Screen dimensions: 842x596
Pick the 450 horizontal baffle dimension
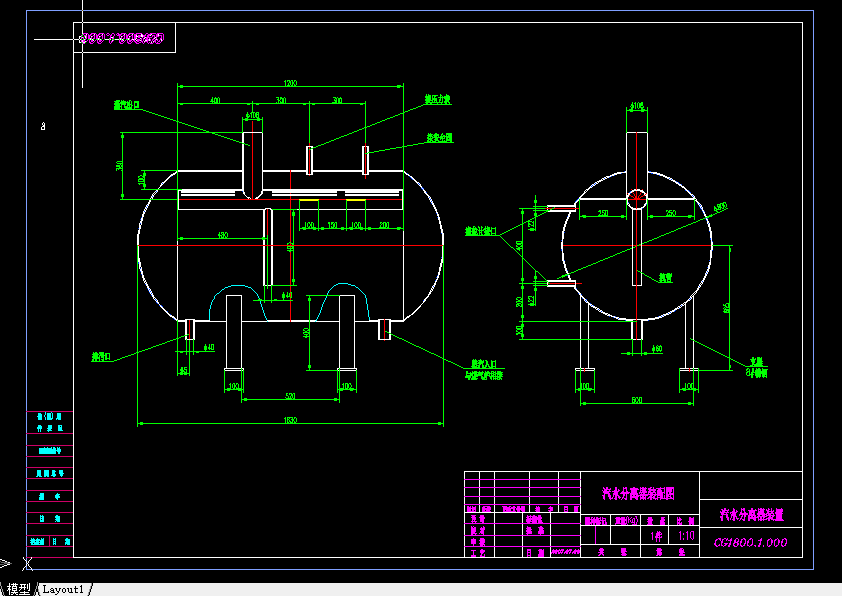(223, 235)
